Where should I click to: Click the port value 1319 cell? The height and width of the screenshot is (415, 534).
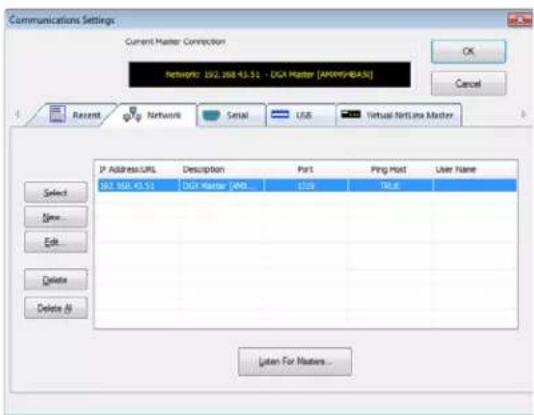(x=306, y=186)
